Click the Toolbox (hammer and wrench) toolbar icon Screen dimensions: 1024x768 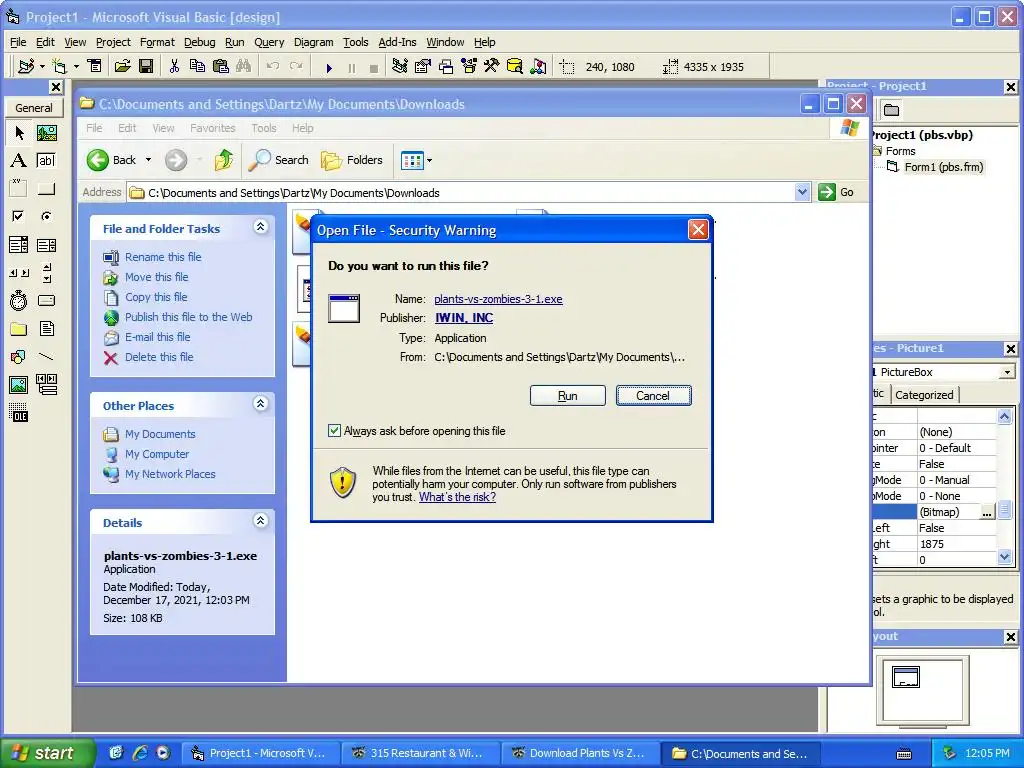[492, 66]
